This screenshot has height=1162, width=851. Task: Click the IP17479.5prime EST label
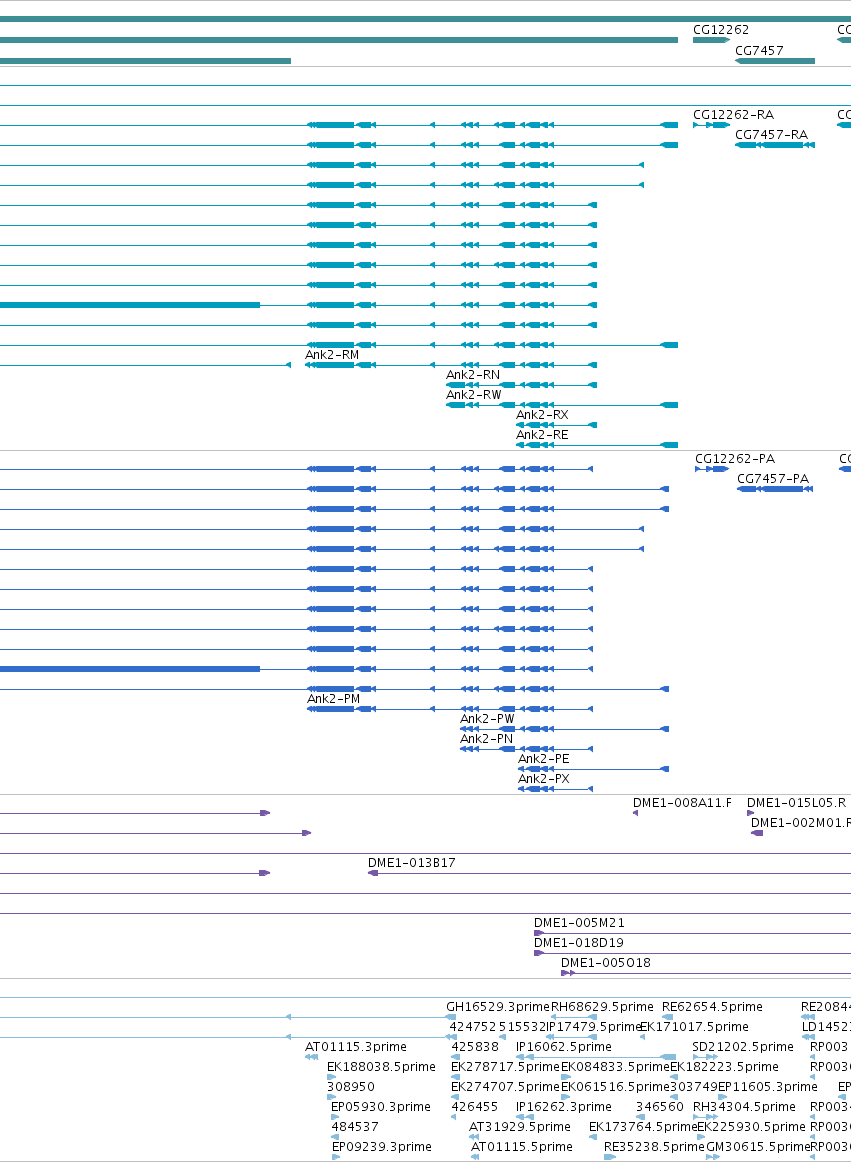(593, 1026)
